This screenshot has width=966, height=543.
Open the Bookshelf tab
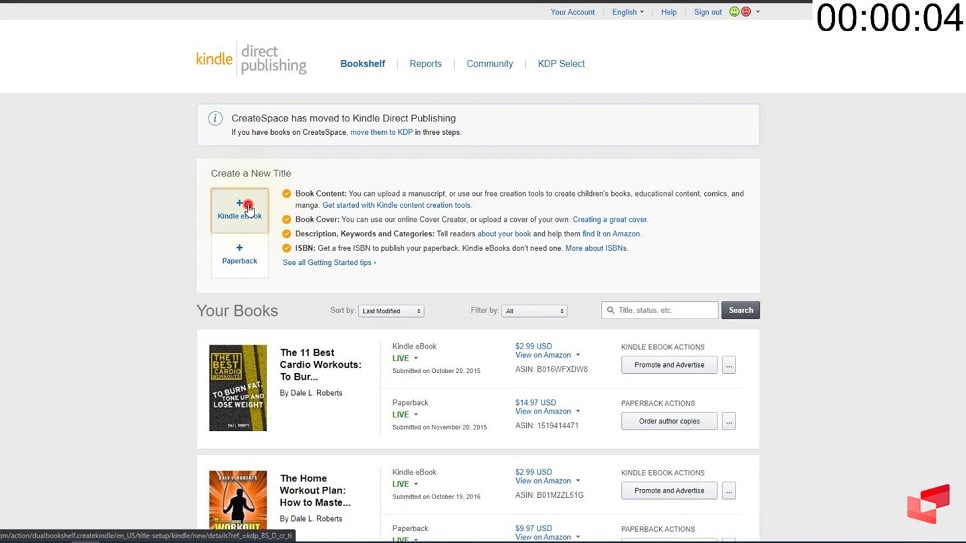click(x=362, y=63)
